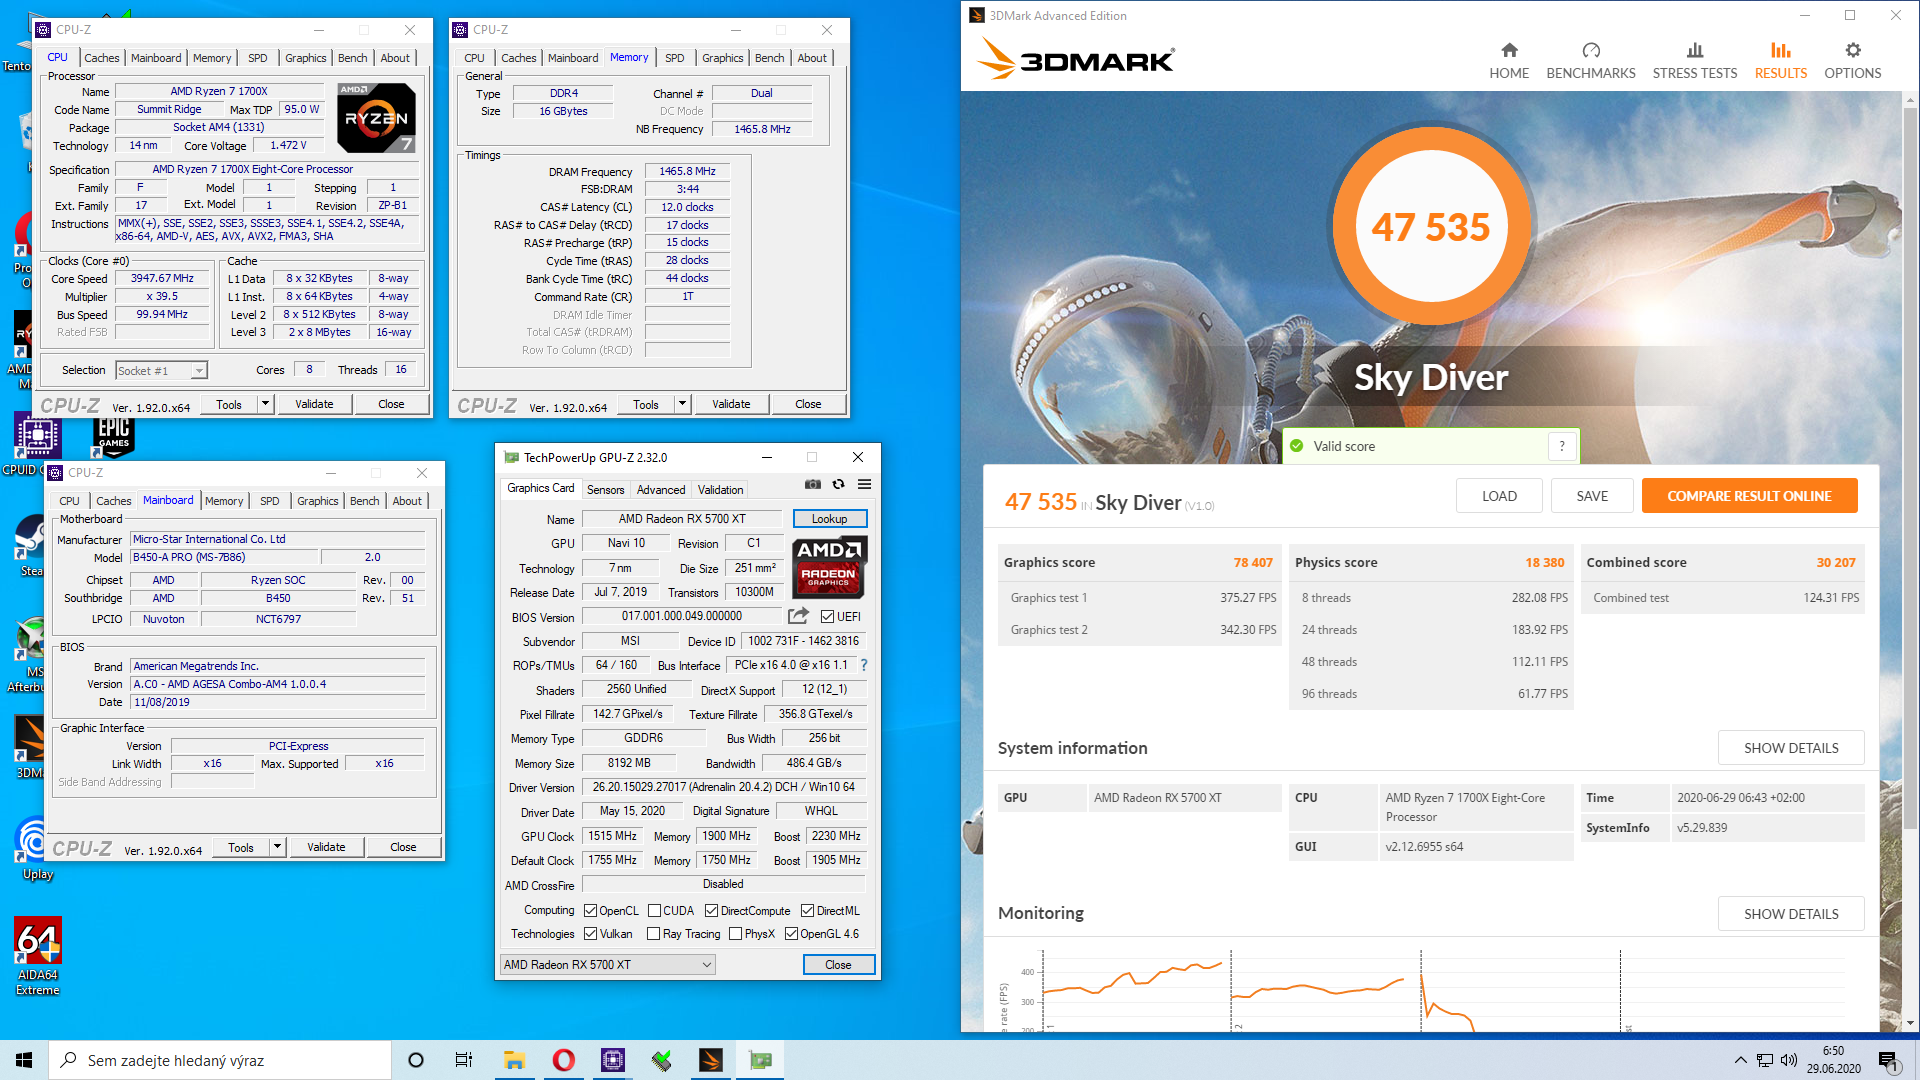The height and width of the screenshot is (1080, 1920).
Task: Open Bench tab in the CPU-Z Mainboard window
Action: pos(365,501)
